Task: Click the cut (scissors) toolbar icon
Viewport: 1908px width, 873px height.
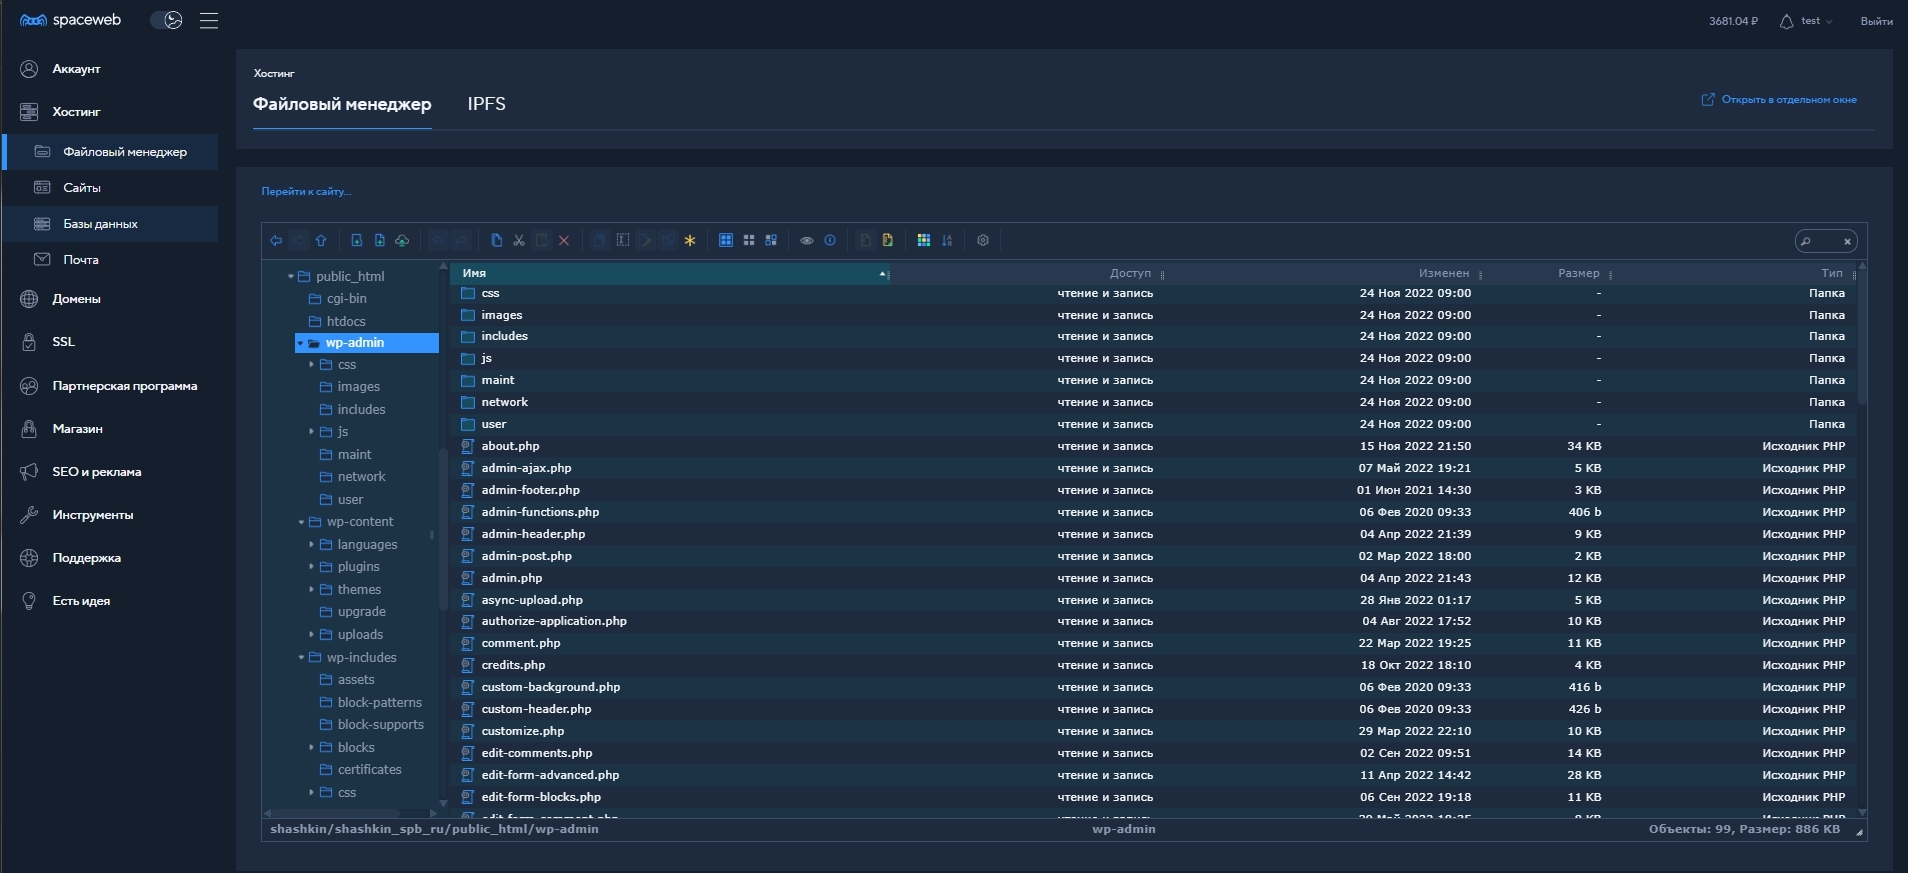Action: (x=519, y=241)
